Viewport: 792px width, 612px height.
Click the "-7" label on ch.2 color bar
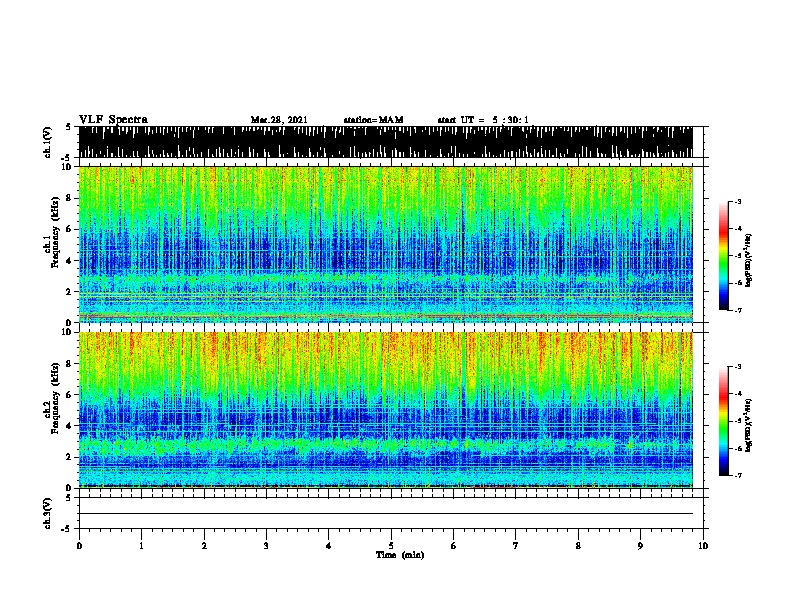pos(738,476)
